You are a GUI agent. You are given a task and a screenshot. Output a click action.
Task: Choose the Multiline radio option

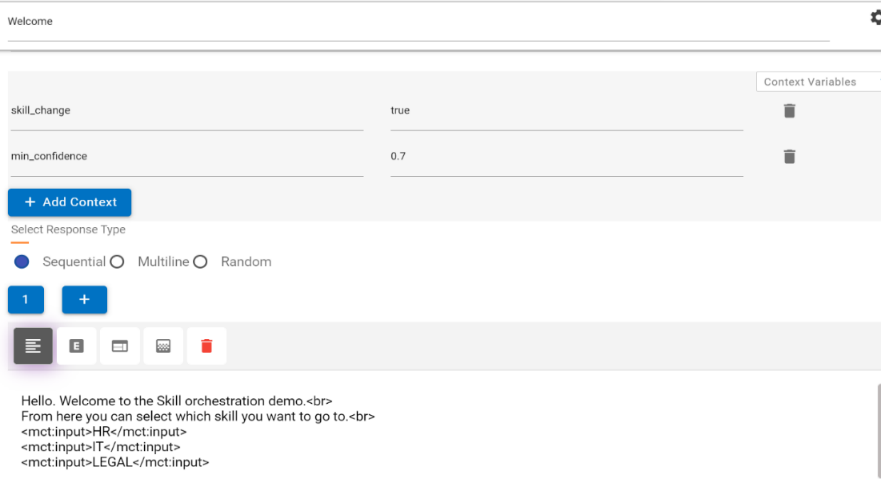pyautogui.click(x=117, y=262)
